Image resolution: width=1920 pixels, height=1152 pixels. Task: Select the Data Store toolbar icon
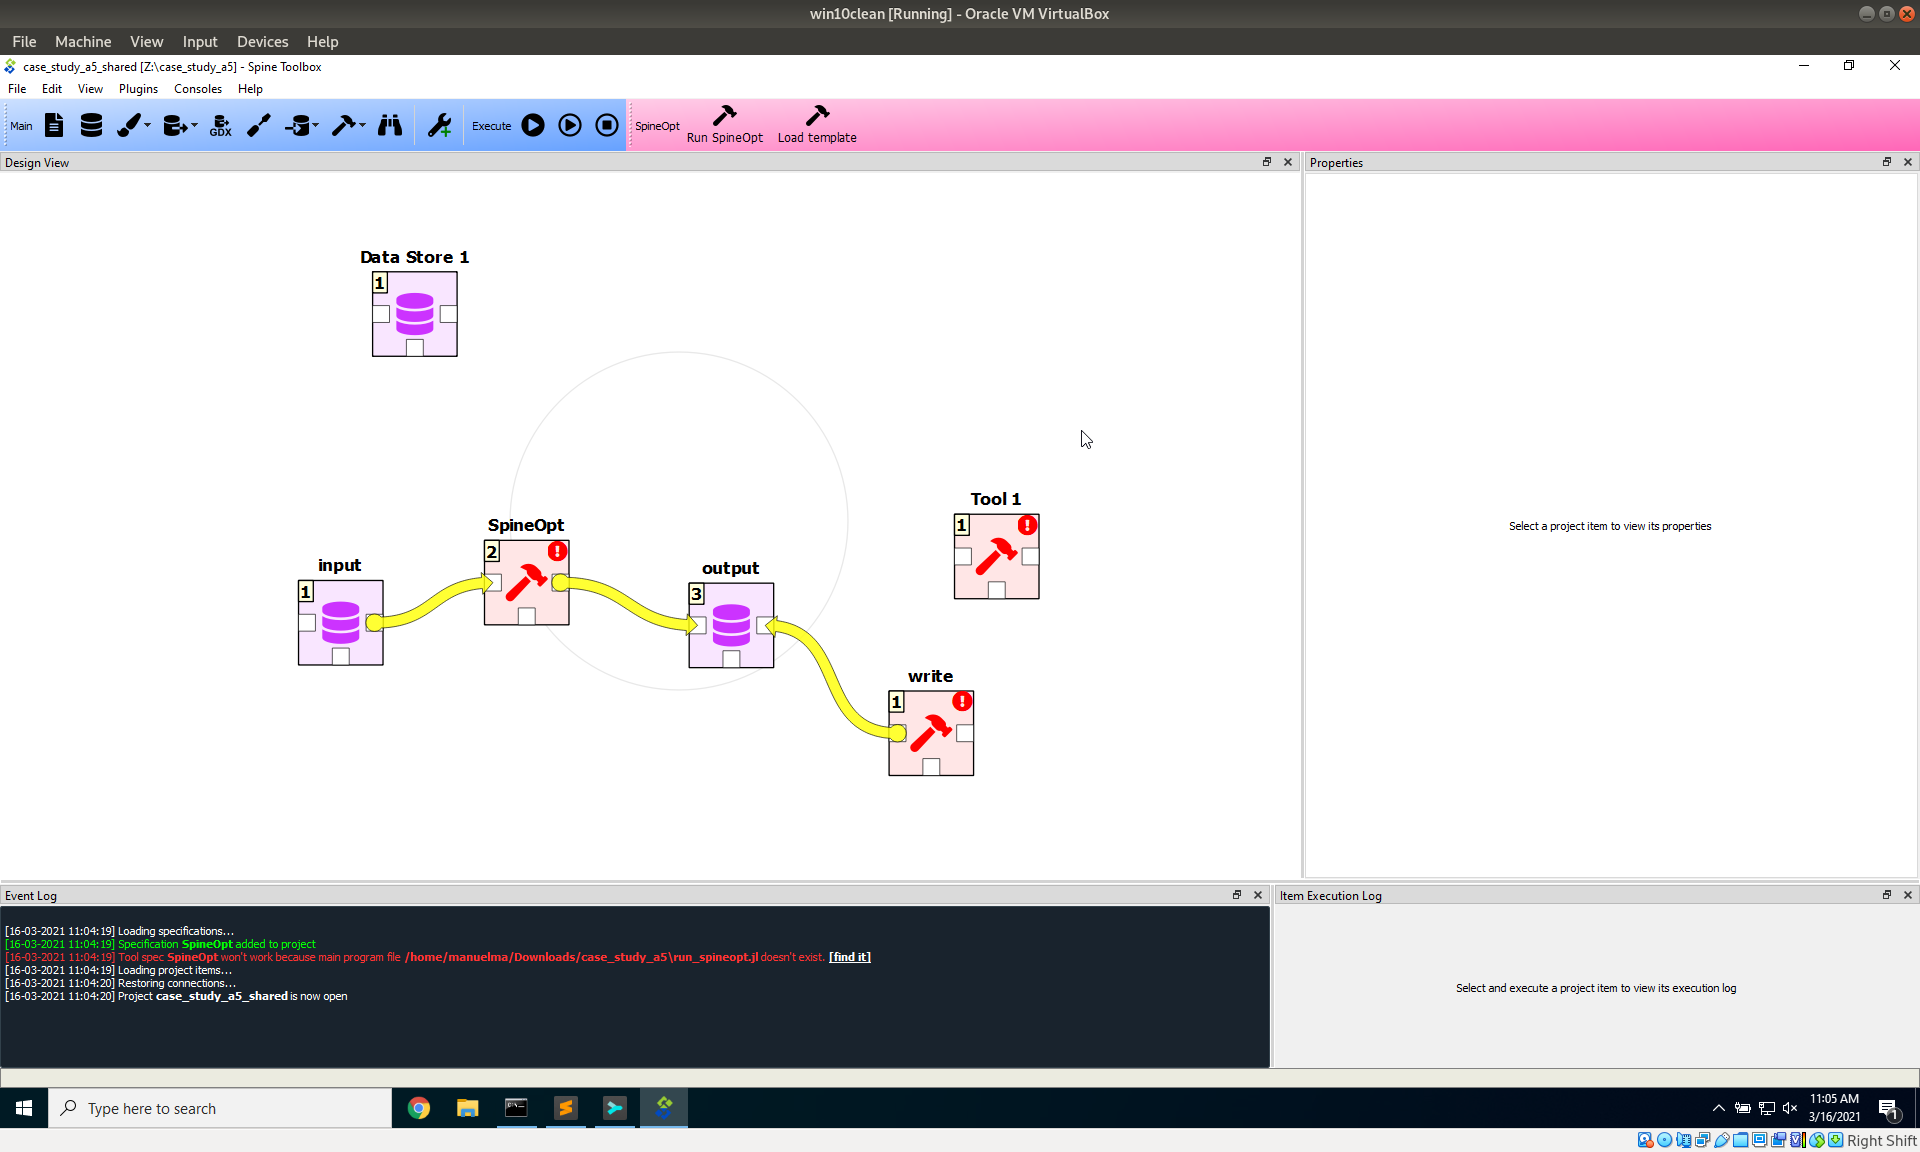(x=91, y=125)
